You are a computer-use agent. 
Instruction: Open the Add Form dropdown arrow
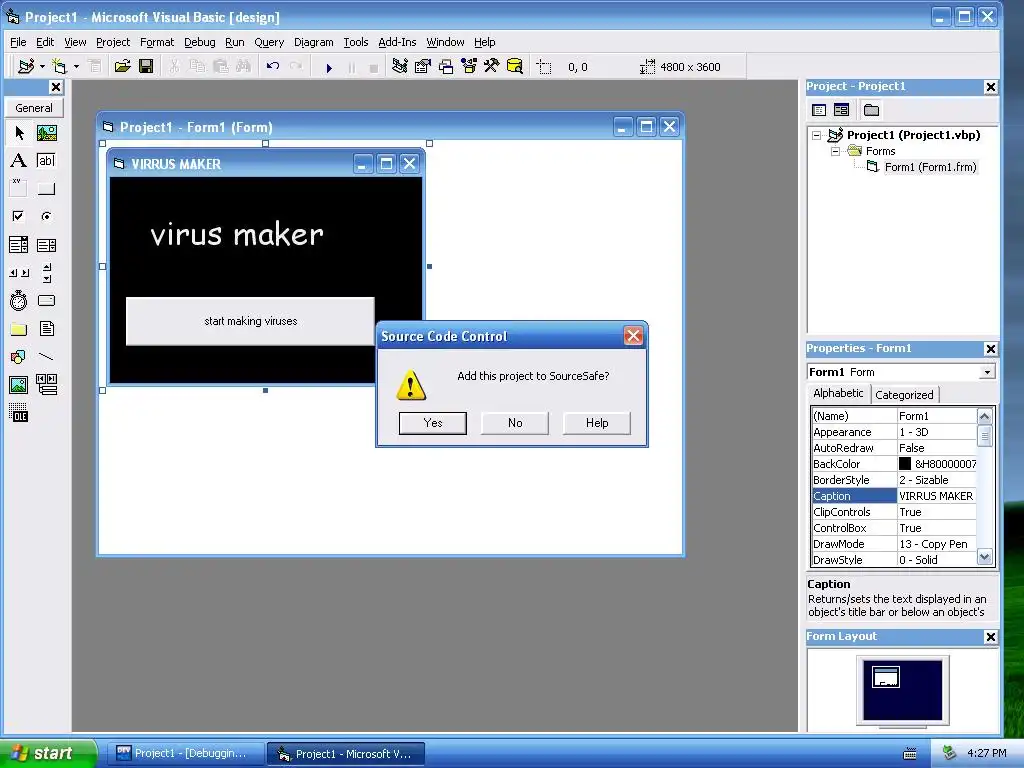click(x=76, y=67)
